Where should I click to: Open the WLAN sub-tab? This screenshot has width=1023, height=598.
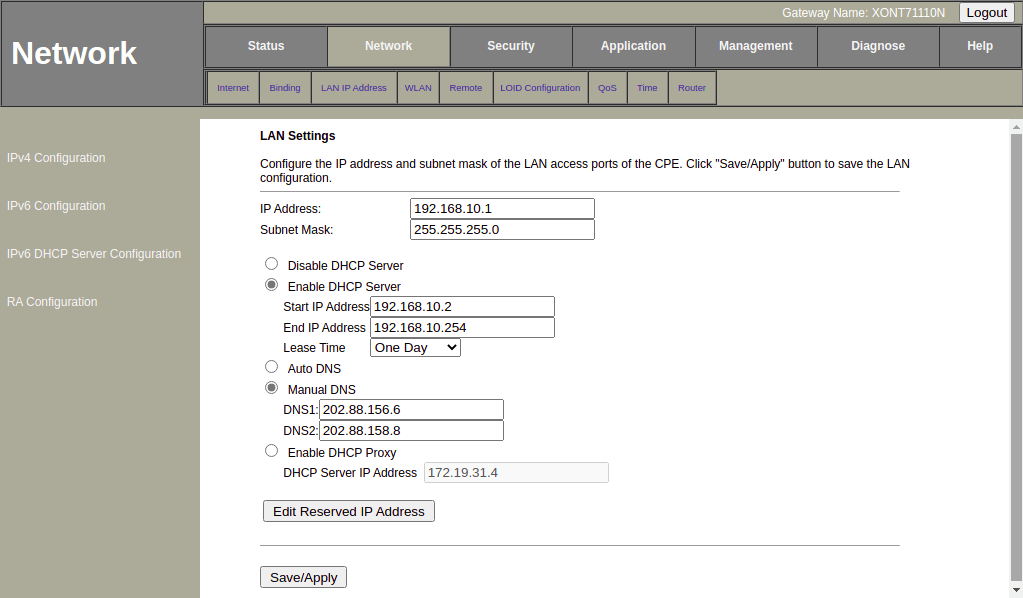point(417,87)
